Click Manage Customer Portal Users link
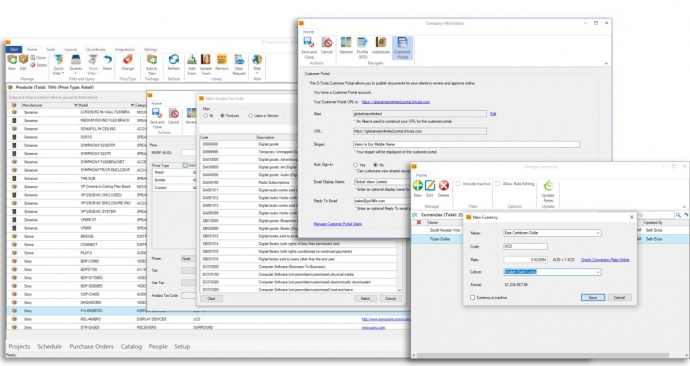Viewport: 690px width, 366px height. tap(338, 224)
